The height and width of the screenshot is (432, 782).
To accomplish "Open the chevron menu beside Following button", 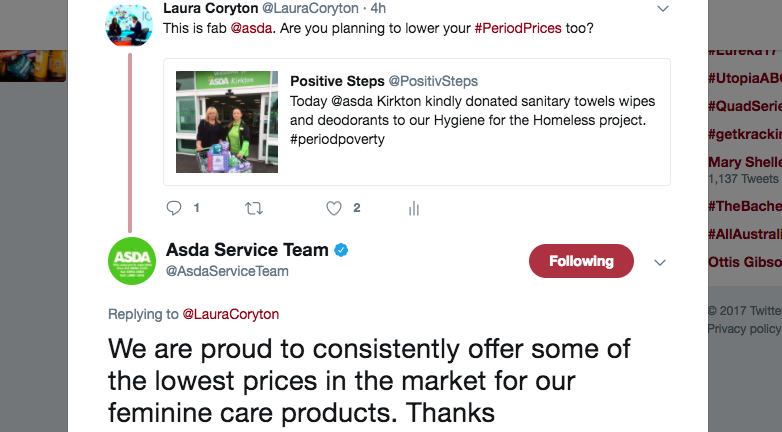I will click(x=660, y=262).
